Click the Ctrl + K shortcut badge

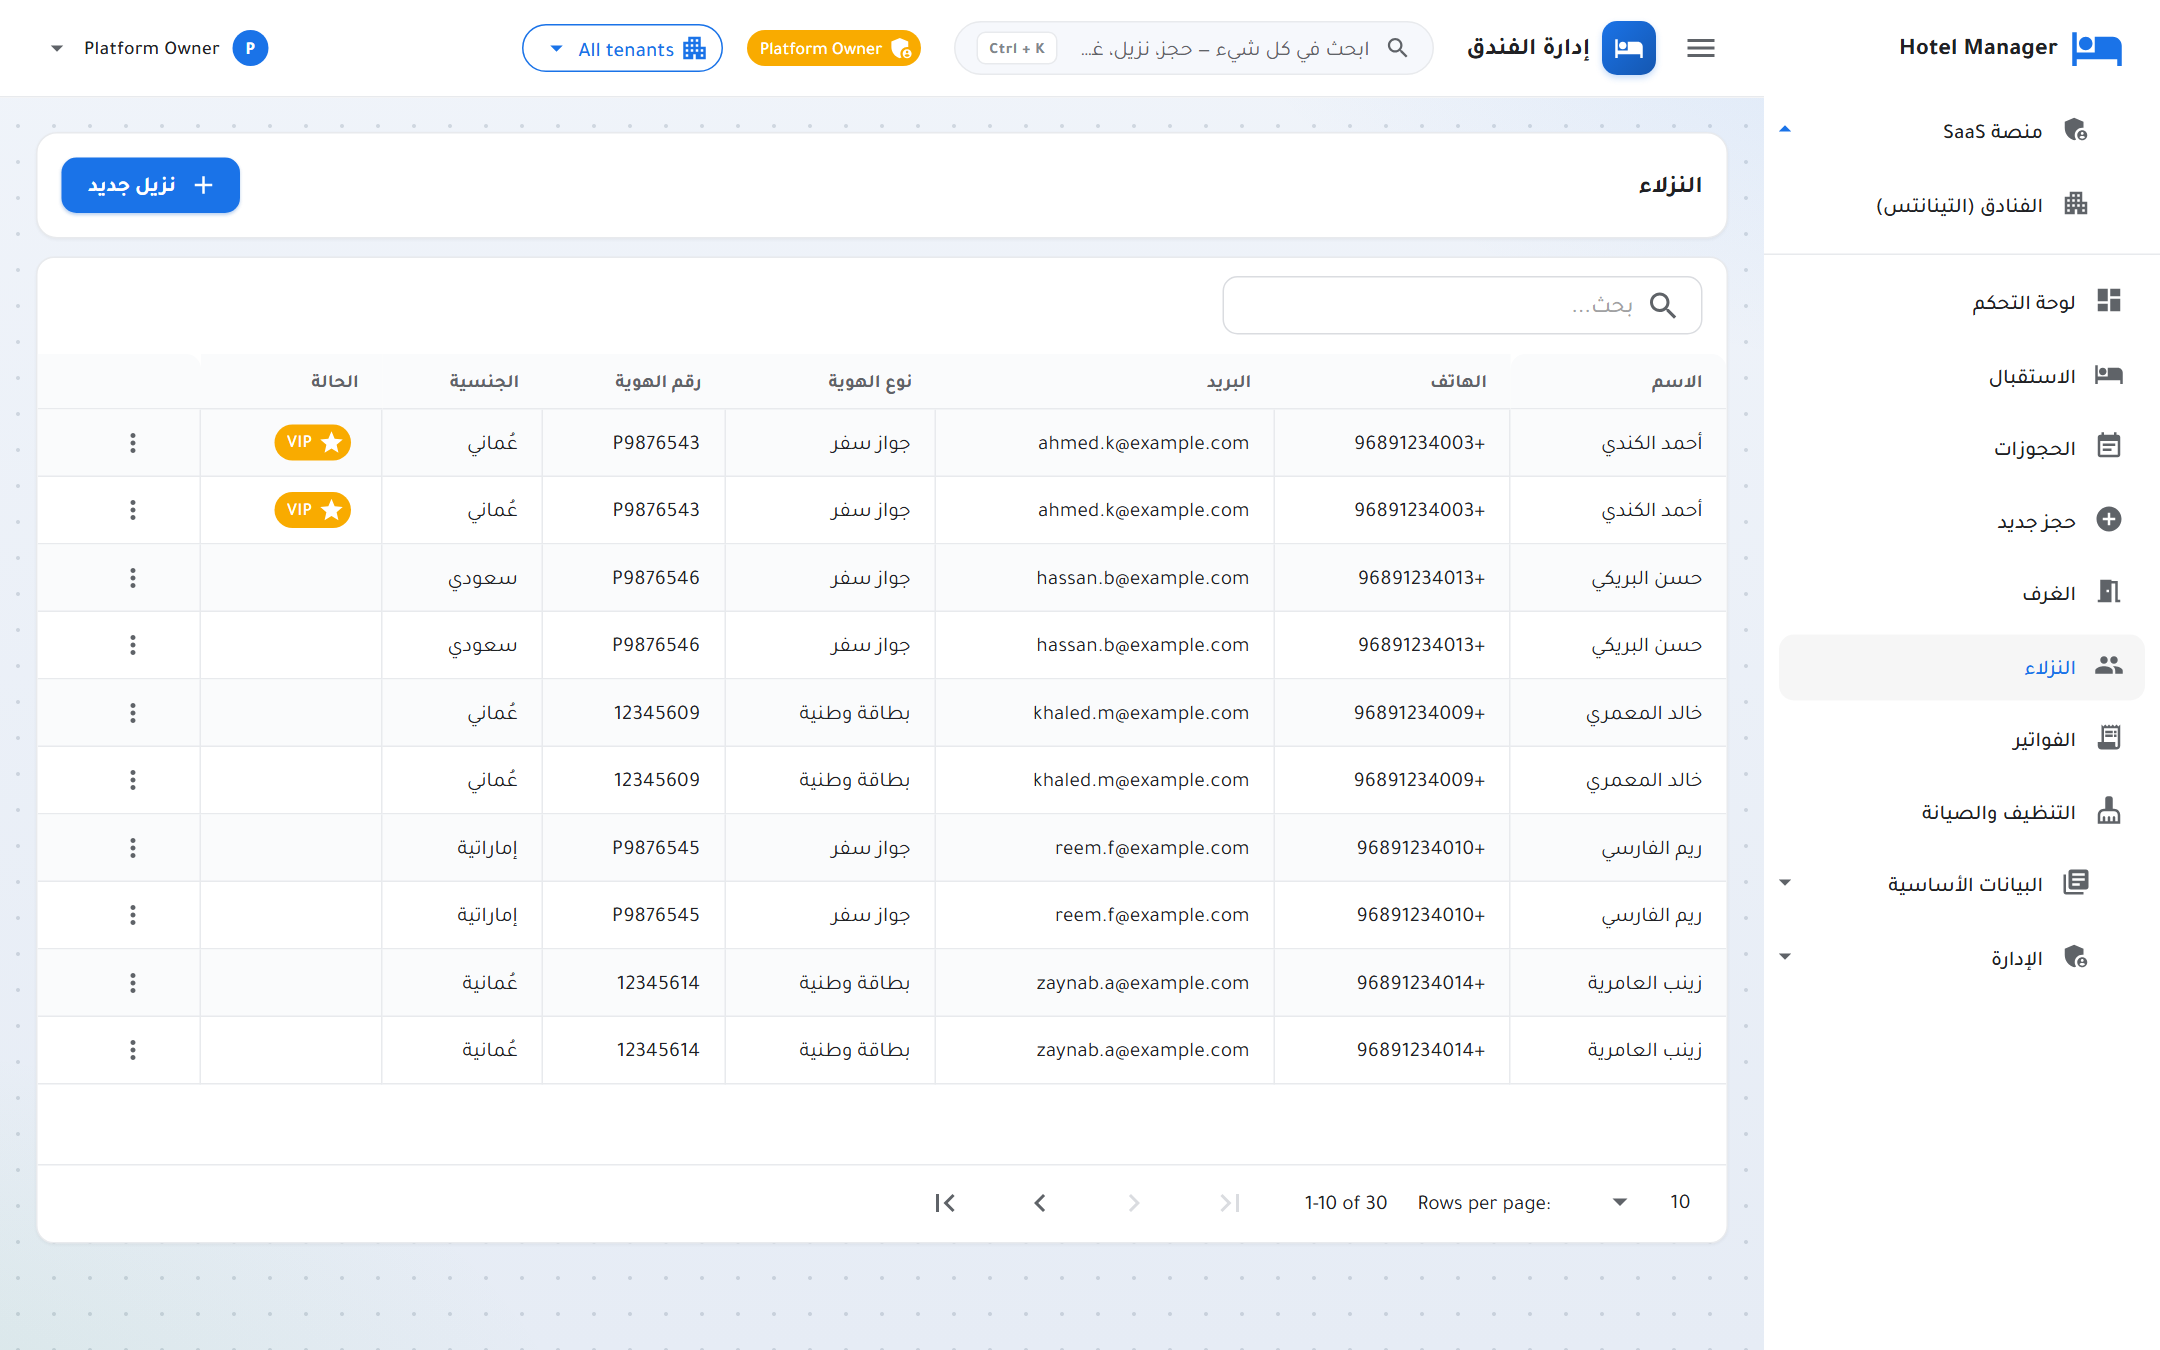click(1016, 48)
